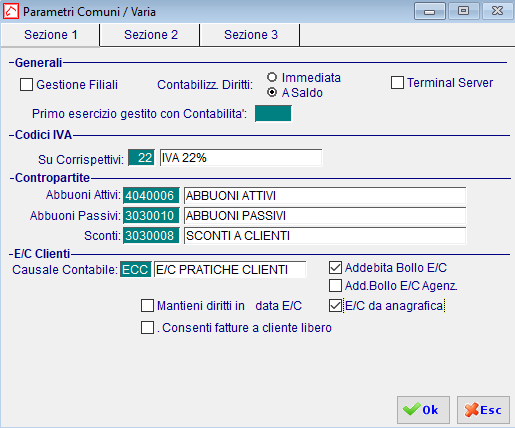
Task: Choose the A Saldo radio option
Action: [272, 92]
